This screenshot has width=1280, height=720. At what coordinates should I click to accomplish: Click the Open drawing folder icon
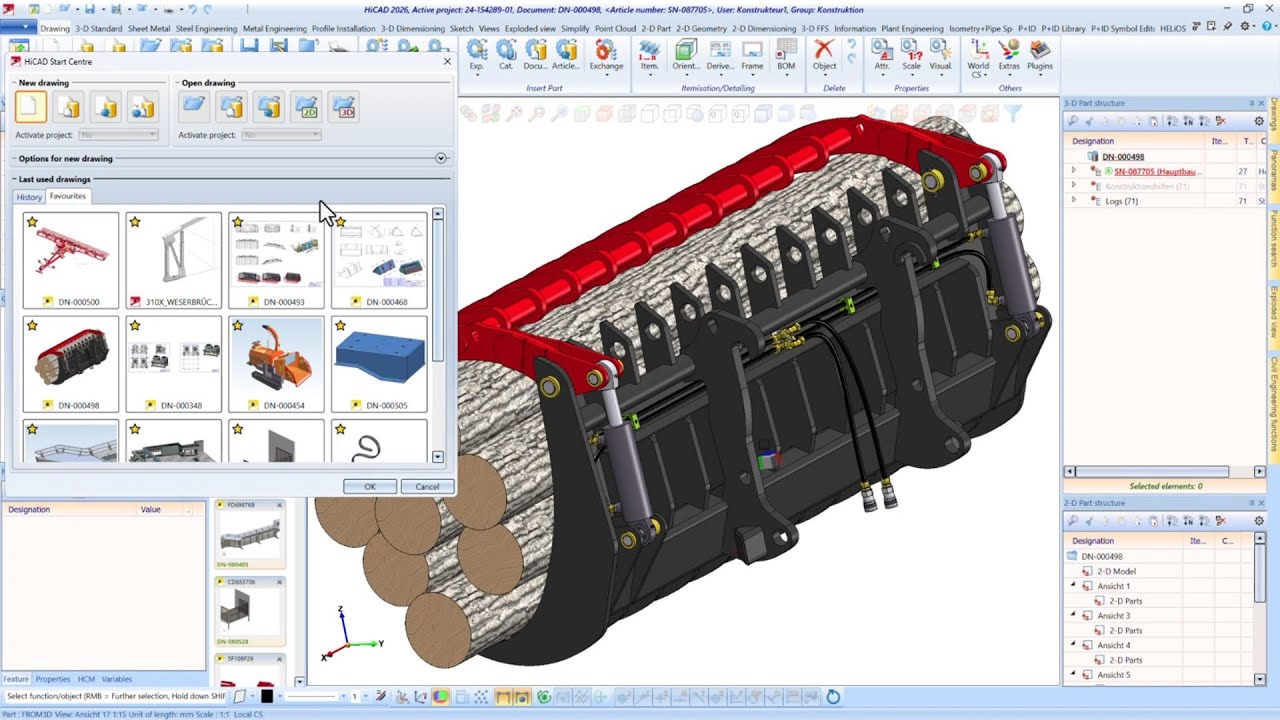point(194,106)
